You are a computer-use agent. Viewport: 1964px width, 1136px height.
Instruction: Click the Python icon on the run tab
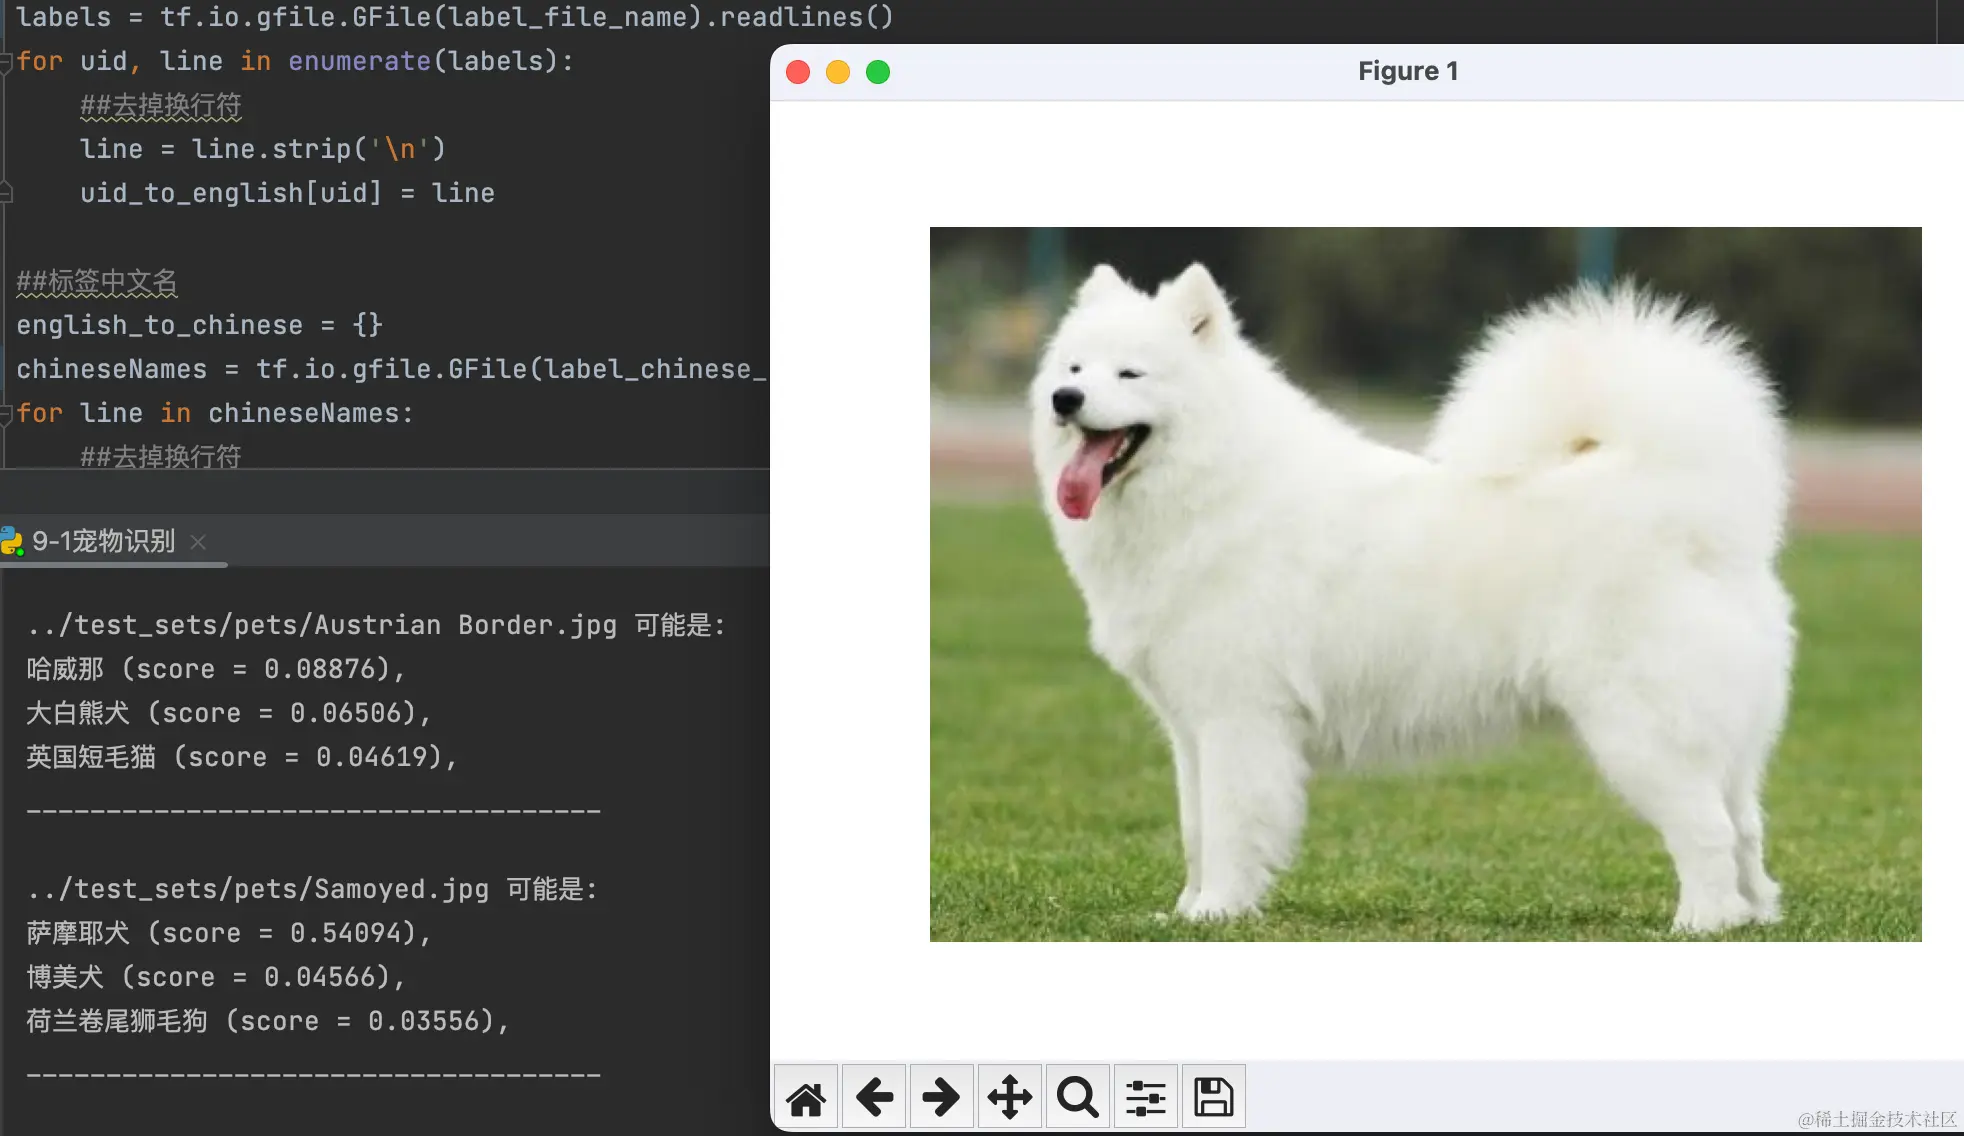[12, 541]
